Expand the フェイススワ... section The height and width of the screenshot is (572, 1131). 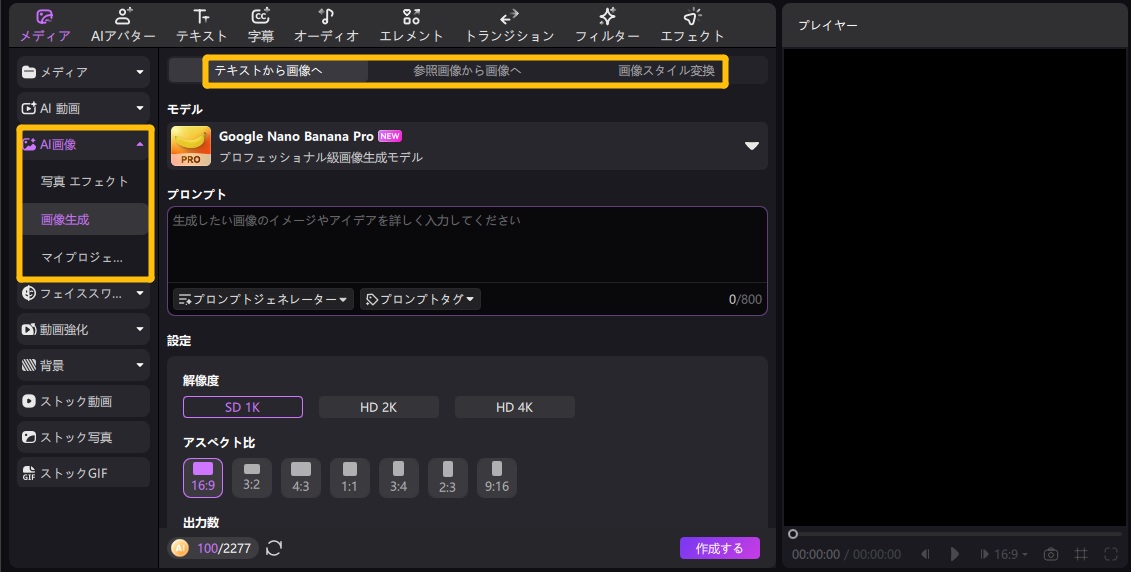[x=84, y=293]
